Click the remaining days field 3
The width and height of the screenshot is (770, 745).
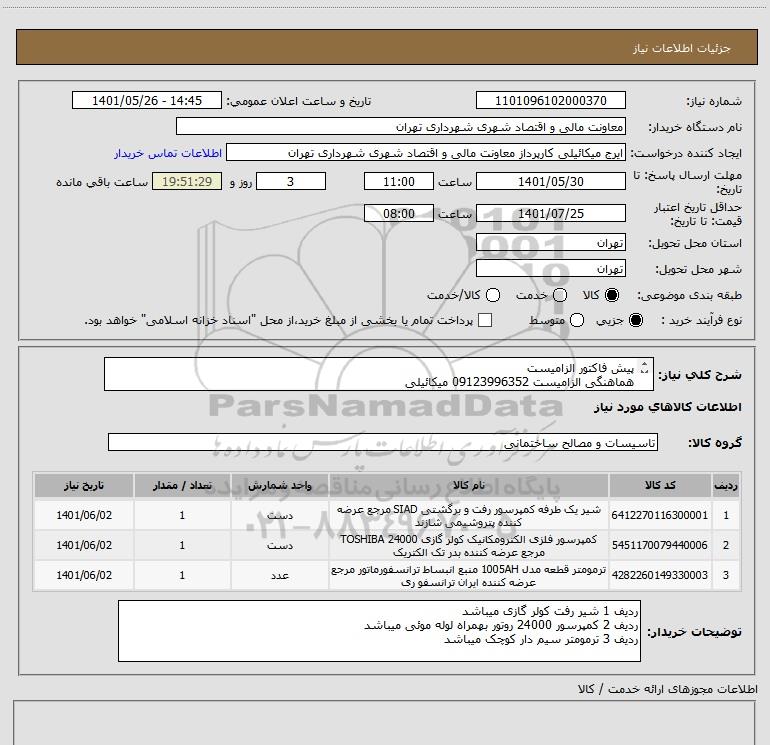291,181
